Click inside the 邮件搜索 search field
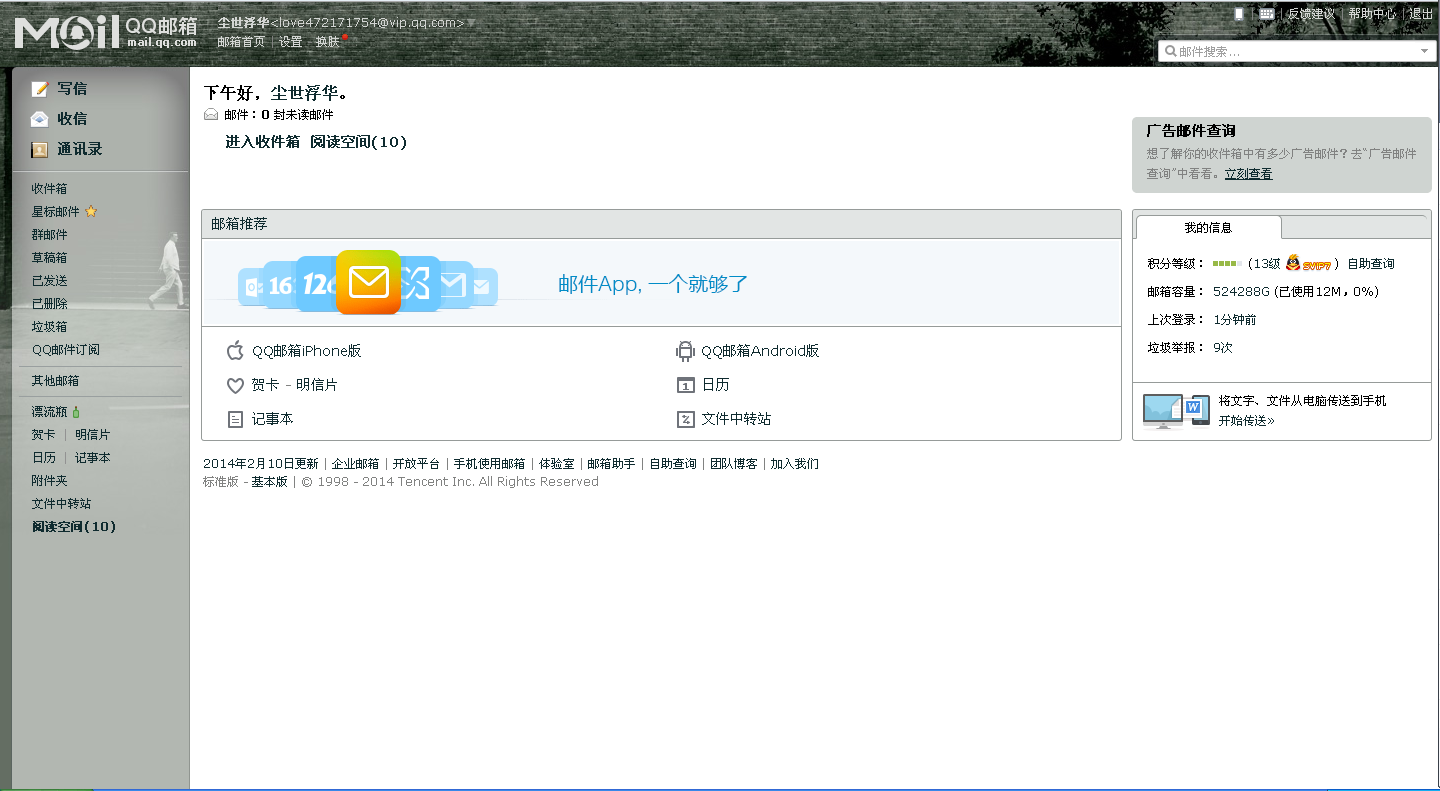The width and height of the screenshot is (1440, 791). pyautogui.click(x=1296, y=52)
